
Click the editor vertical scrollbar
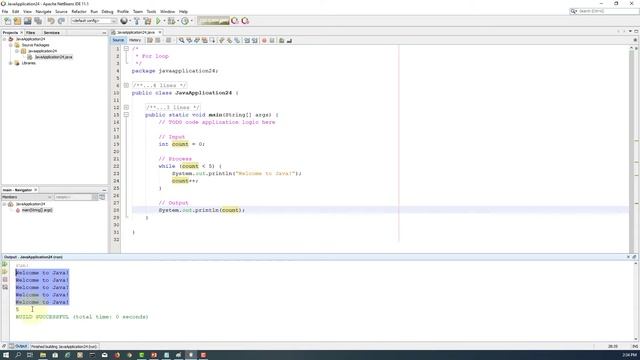coord(631,149)
